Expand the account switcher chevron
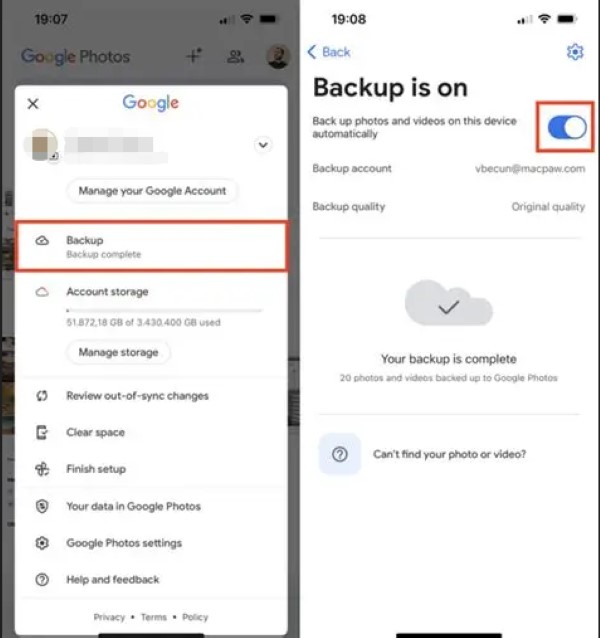The height and width of the screenshot is (638, 600). tap(263, 145)
